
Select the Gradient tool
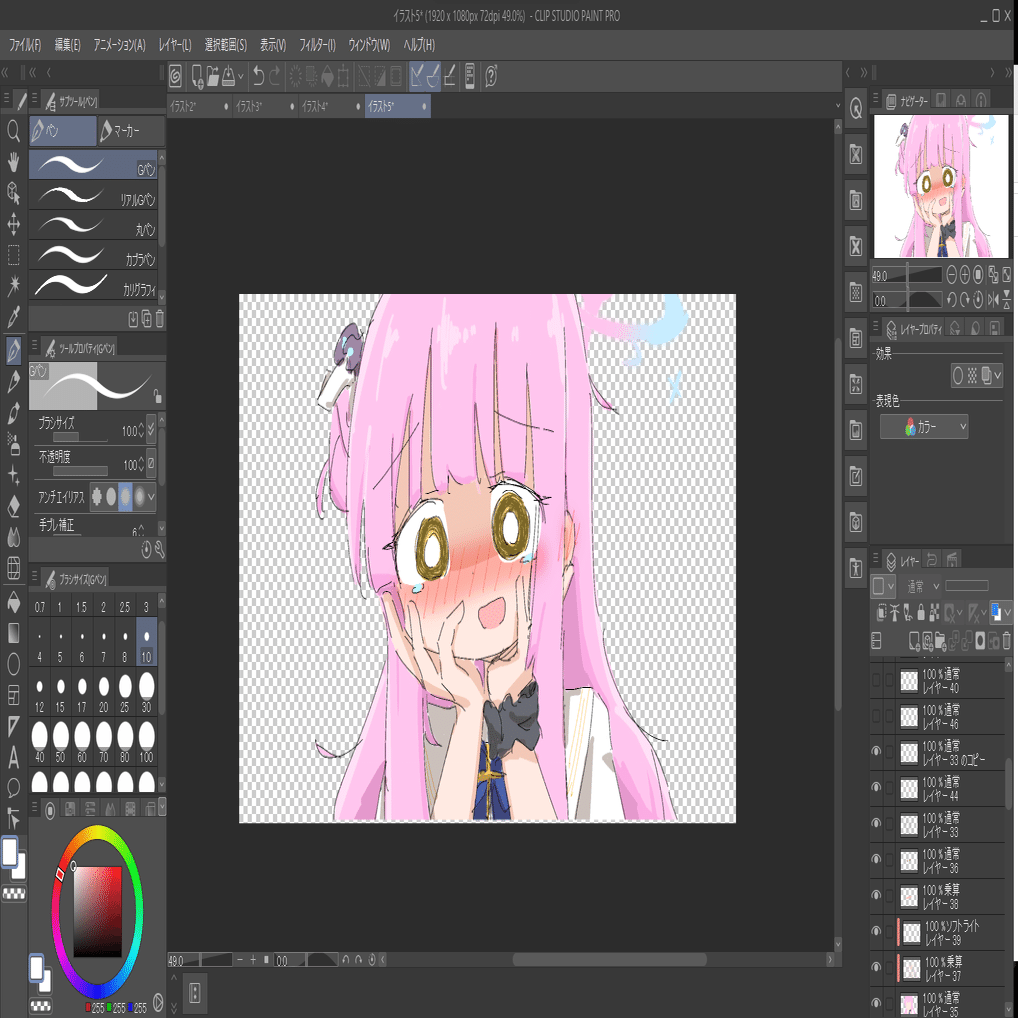click(13, 632)
